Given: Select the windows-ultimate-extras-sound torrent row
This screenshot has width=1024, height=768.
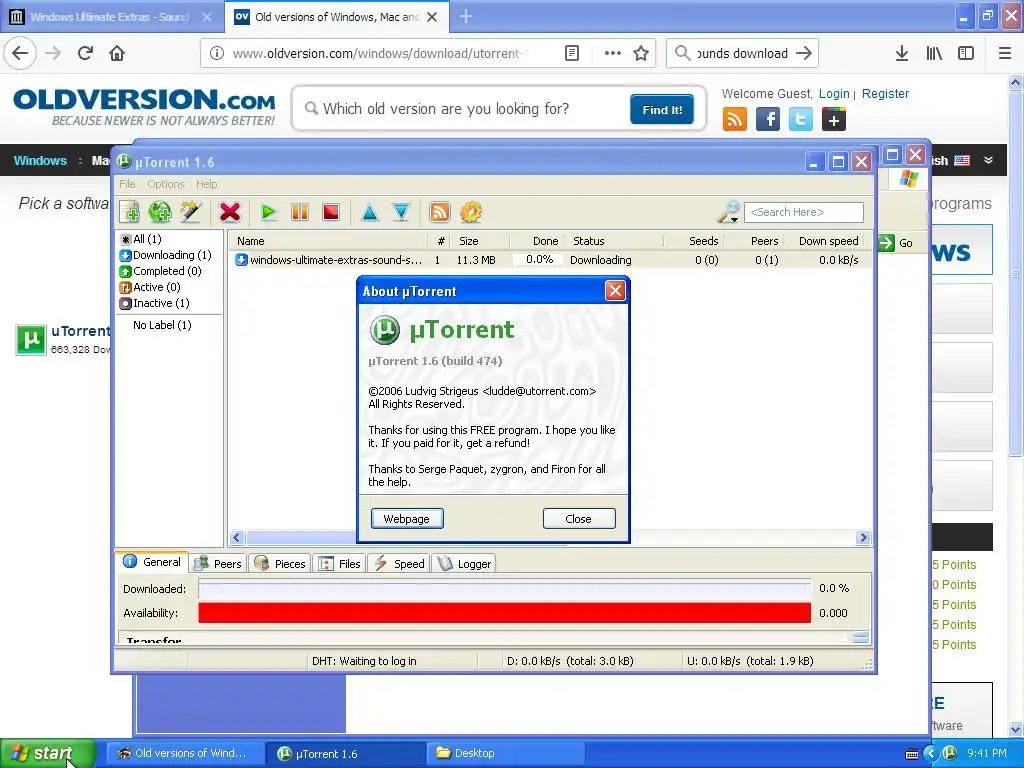Looking at the screenshot, I should (x=549, y=260).
